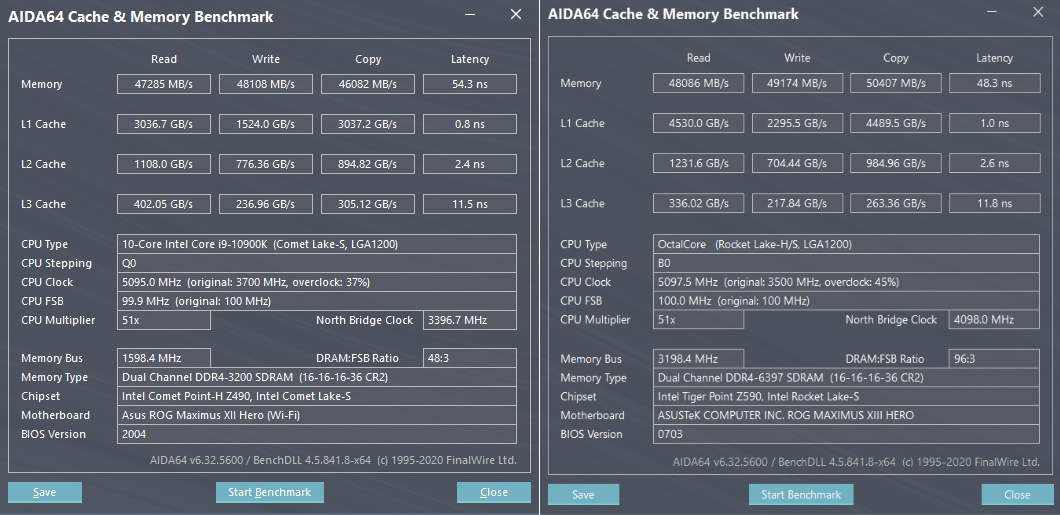Image resolution: width=1060 pixels, height=515 pixels.
Task: Click the 54.3 ns memory latency value
Action: (470, 84)
